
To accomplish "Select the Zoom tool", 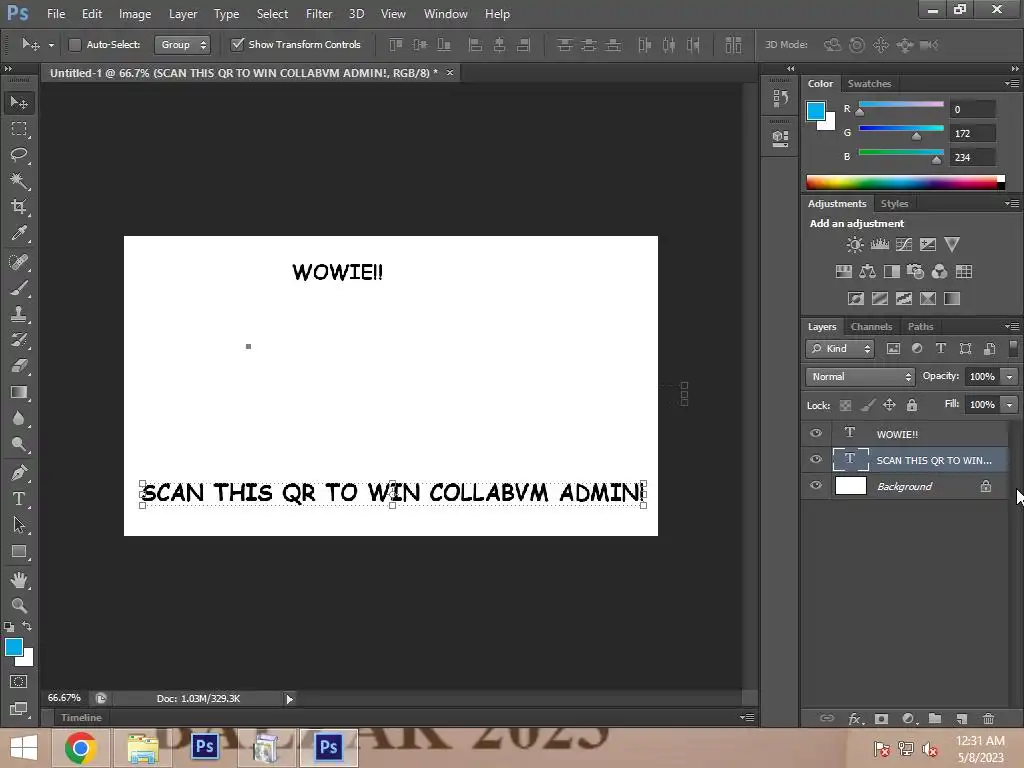I will click(x=19, y=605).
